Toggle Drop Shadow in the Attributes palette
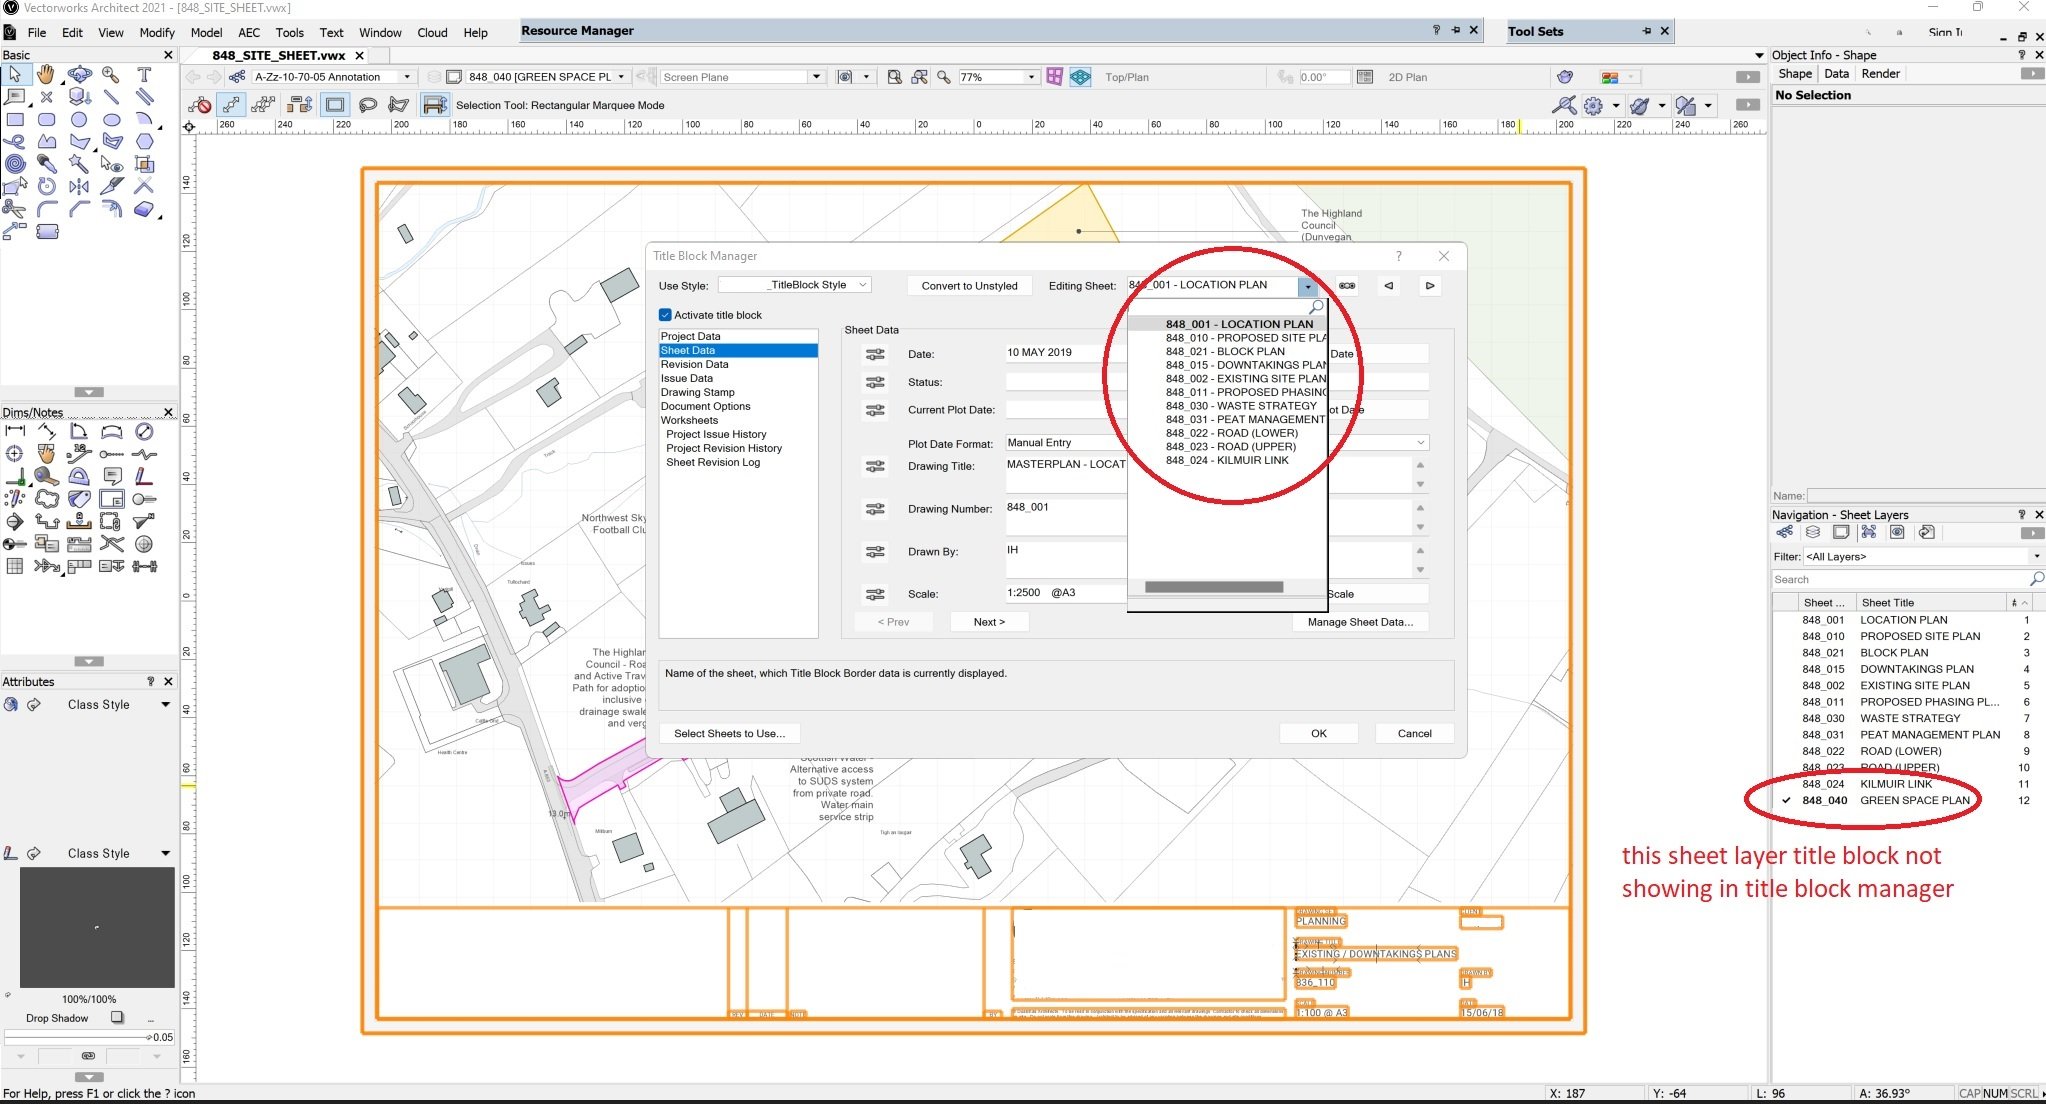Image resolution: width=2046 pixels, height=1104 pixels. 118,1017
